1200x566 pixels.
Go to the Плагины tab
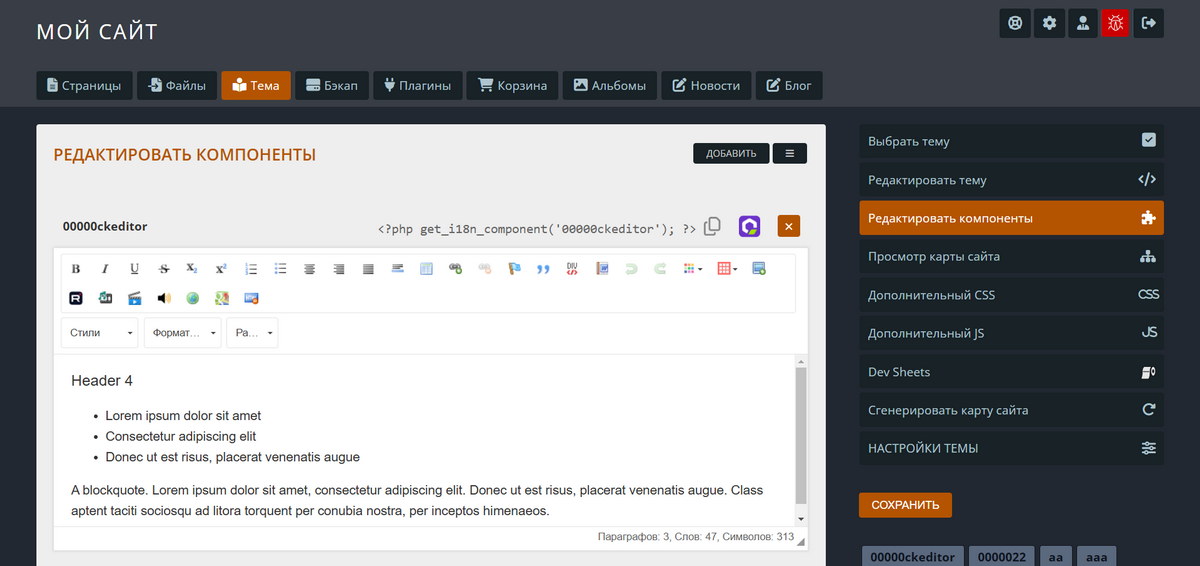click(418, 85)
